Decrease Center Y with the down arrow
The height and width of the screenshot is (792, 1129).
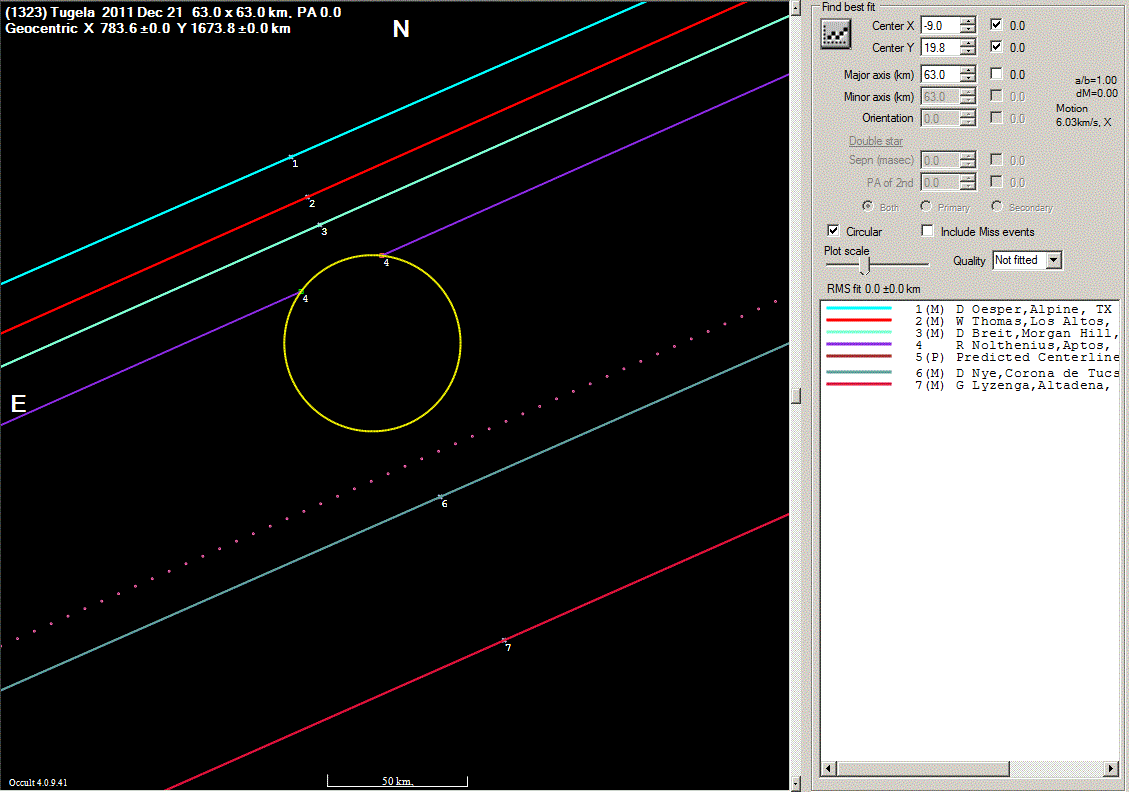pos(967,52)
